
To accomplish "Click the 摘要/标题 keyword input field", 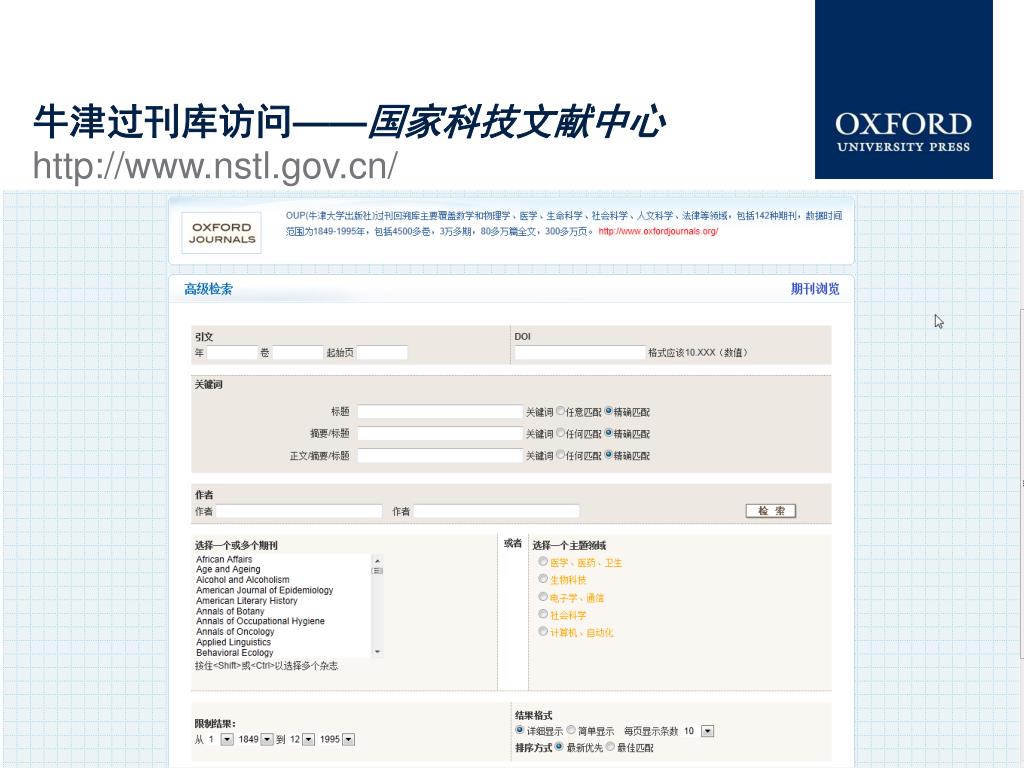I will pyautogui.click(x=440, y=434).
